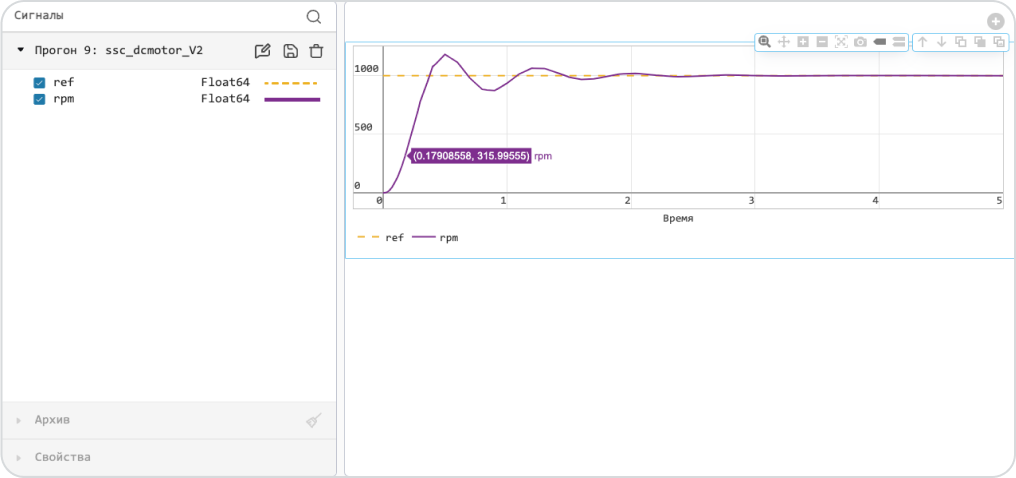Viewport: 1016px width, 478px height.
Task: Add a new plot with plus circle
Action: (995, 21)
